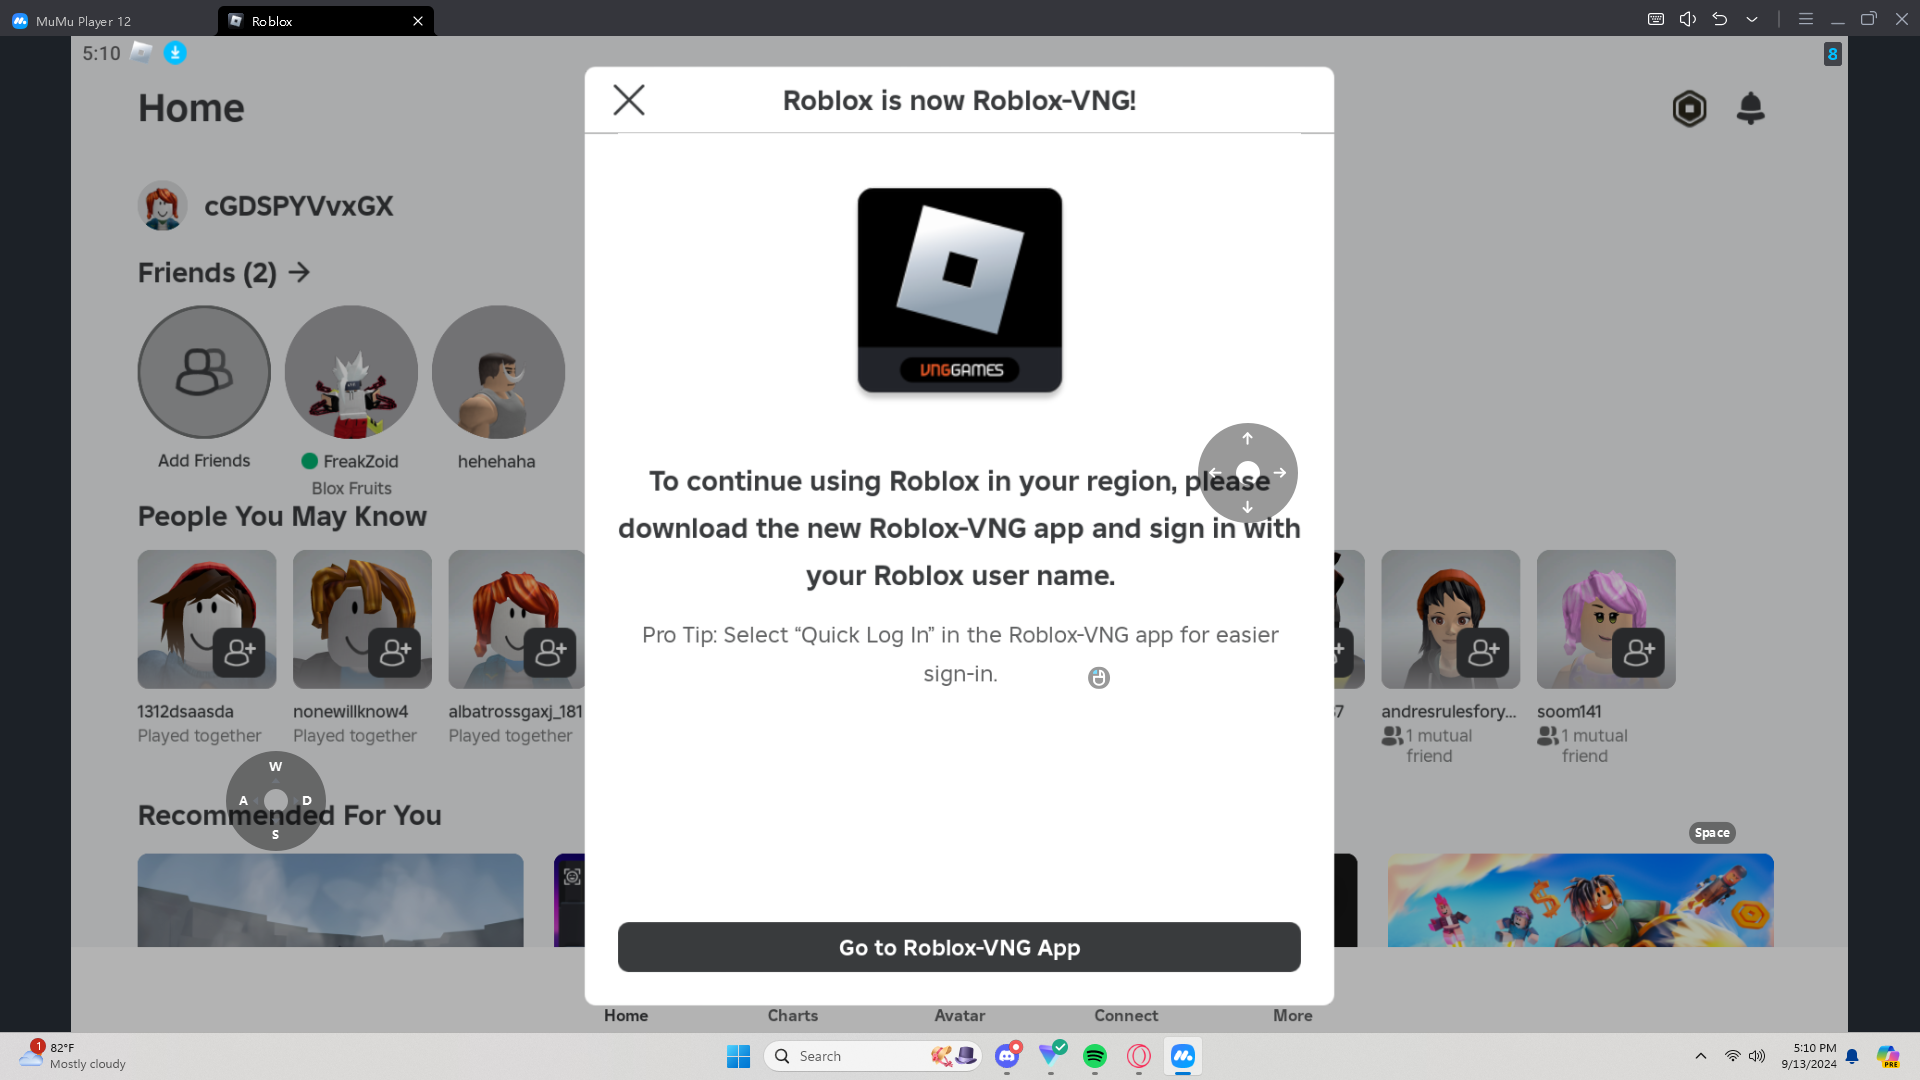
Task: Open the MuMu hamburger menu
Action: [1806, 19]
